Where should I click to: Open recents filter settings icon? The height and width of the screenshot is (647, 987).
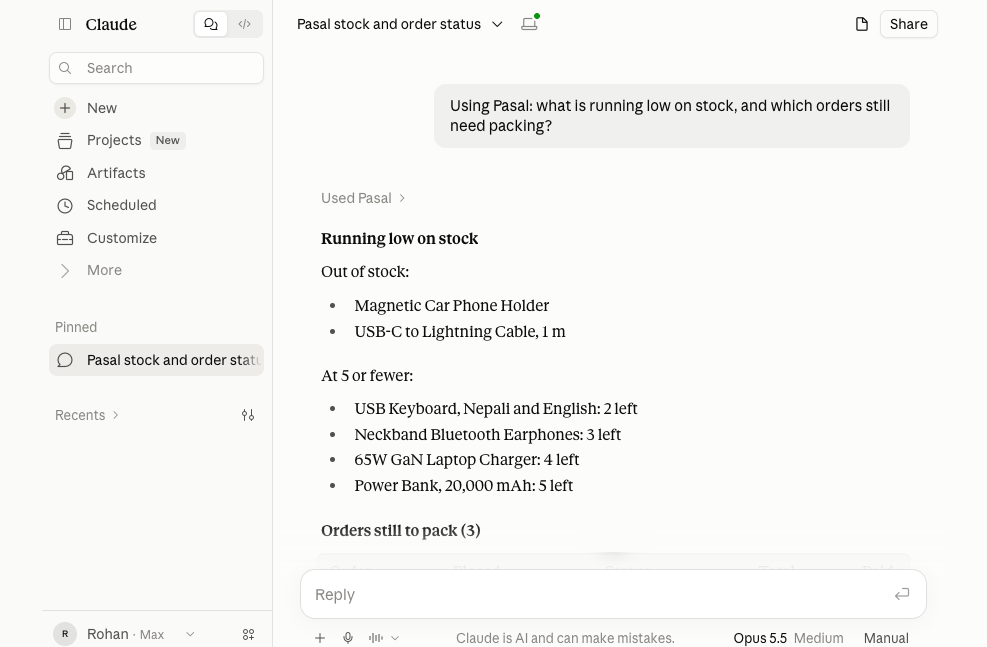[248, 415]
